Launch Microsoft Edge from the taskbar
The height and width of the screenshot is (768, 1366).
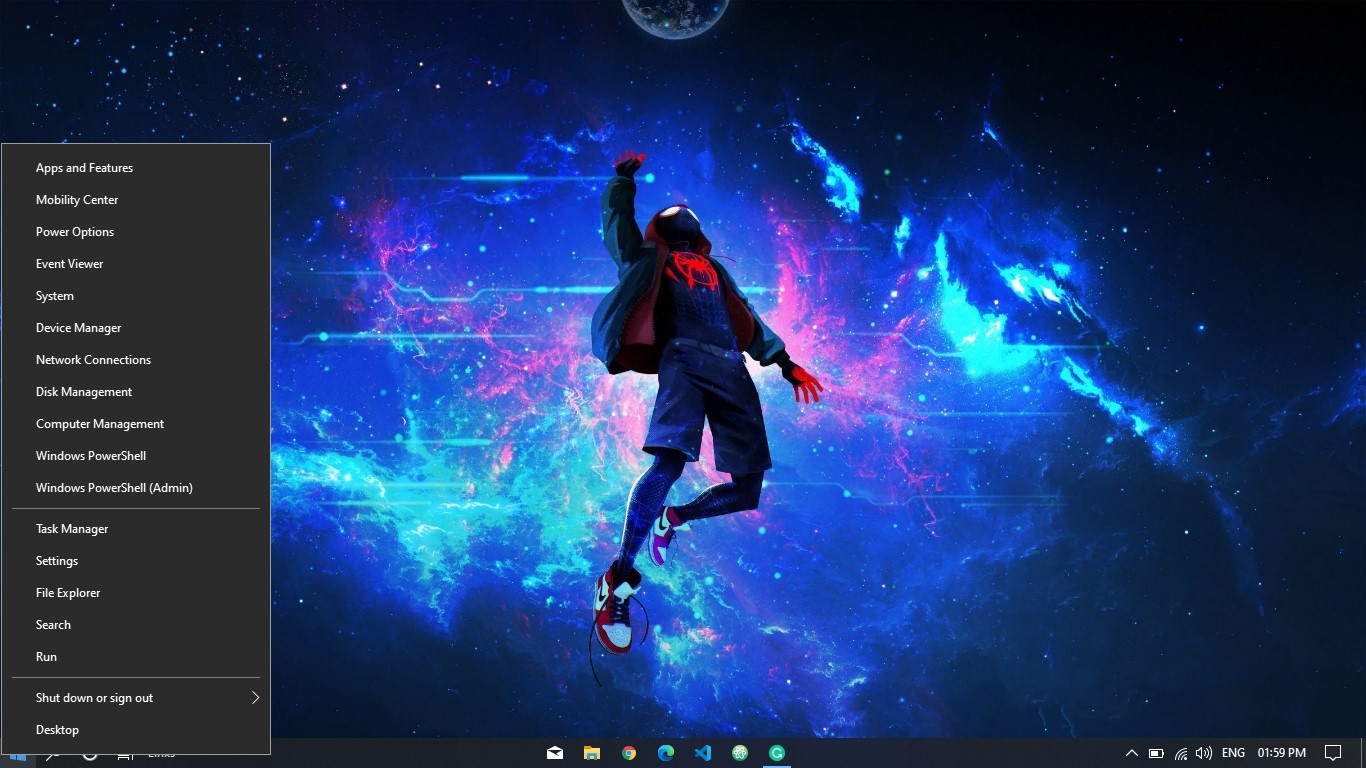click(x=666, y=753)
